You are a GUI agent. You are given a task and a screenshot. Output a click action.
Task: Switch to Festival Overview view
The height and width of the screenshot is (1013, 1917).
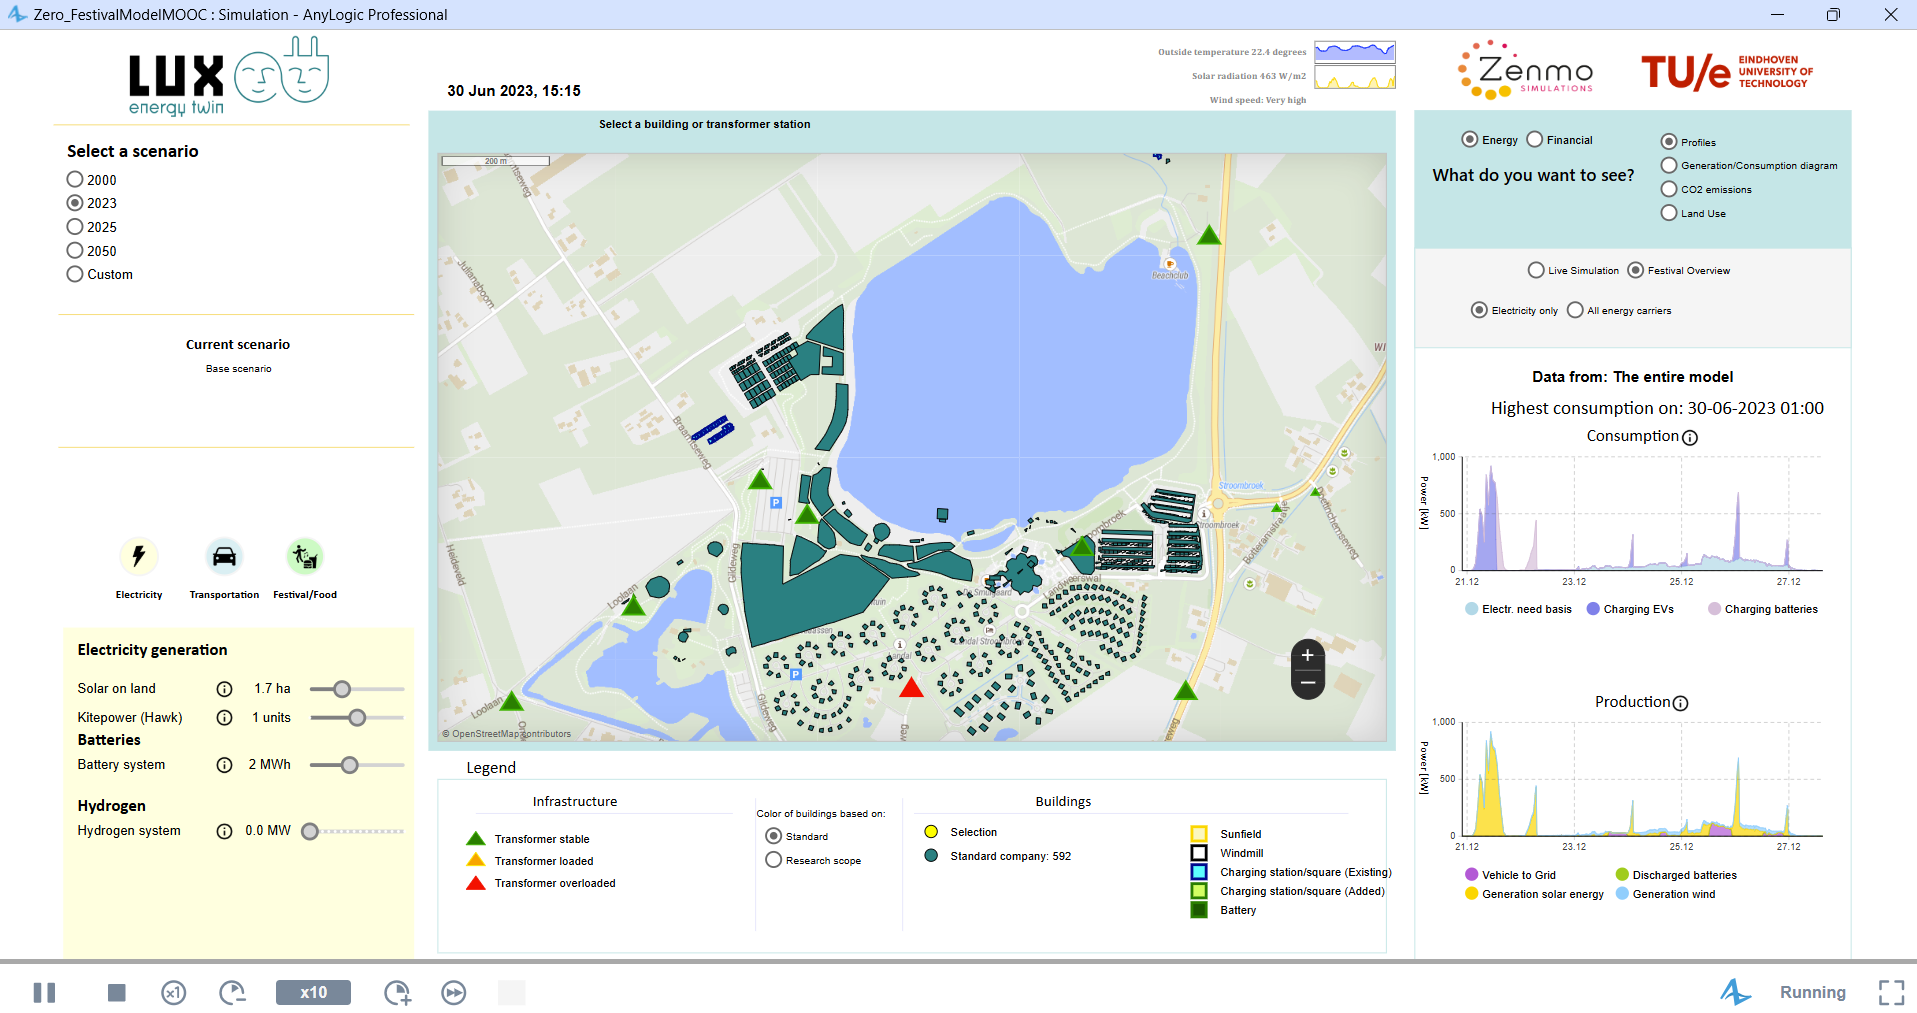1636,270
